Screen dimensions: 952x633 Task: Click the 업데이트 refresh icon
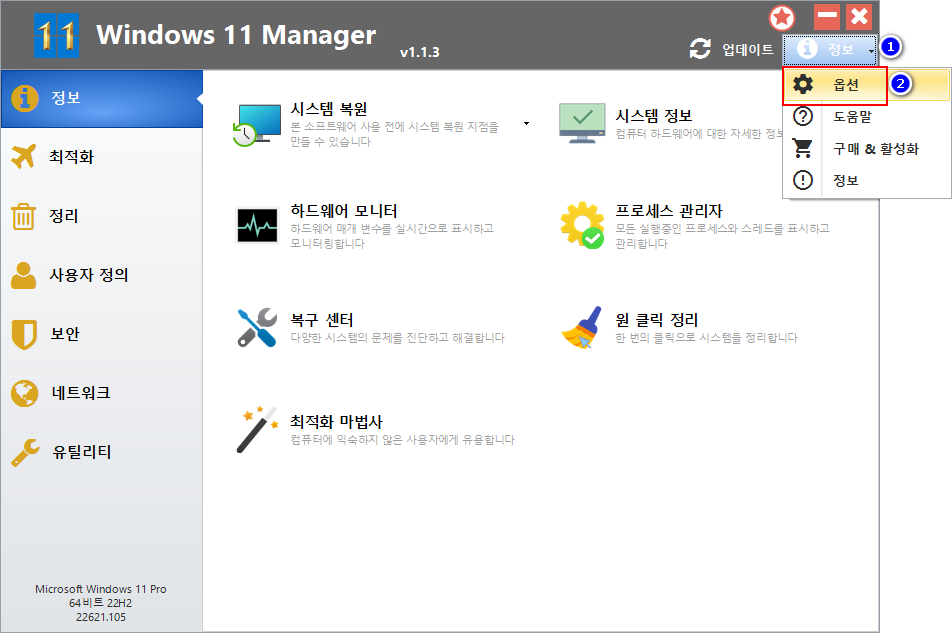(700, 49)
